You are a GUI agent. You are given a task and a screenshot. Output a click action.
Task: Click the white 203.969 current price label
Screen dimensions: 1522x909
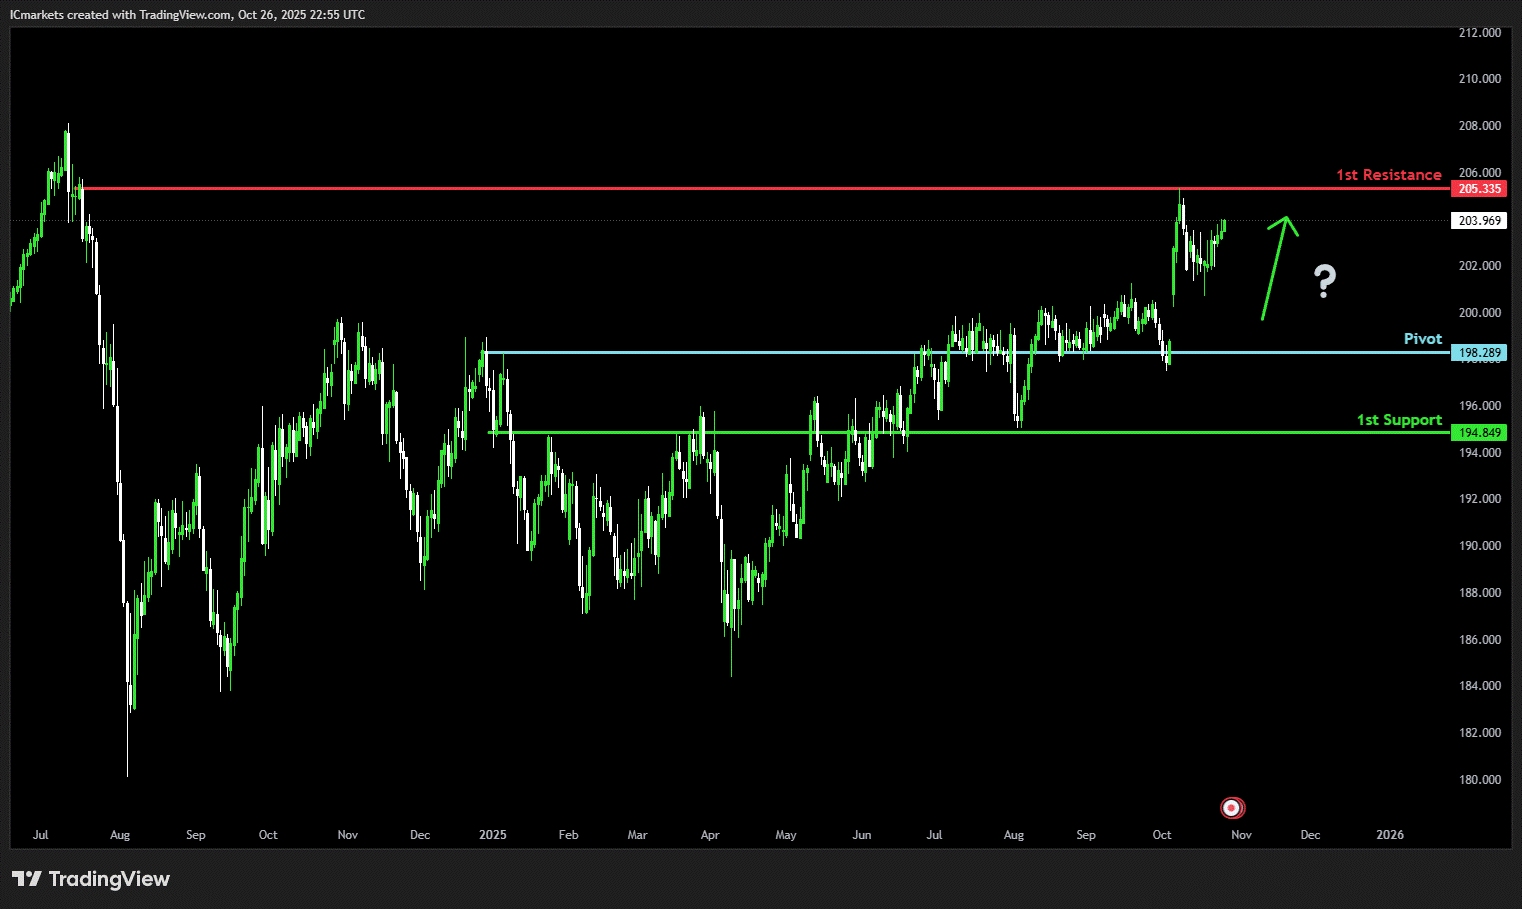(x=1479, y=221)
